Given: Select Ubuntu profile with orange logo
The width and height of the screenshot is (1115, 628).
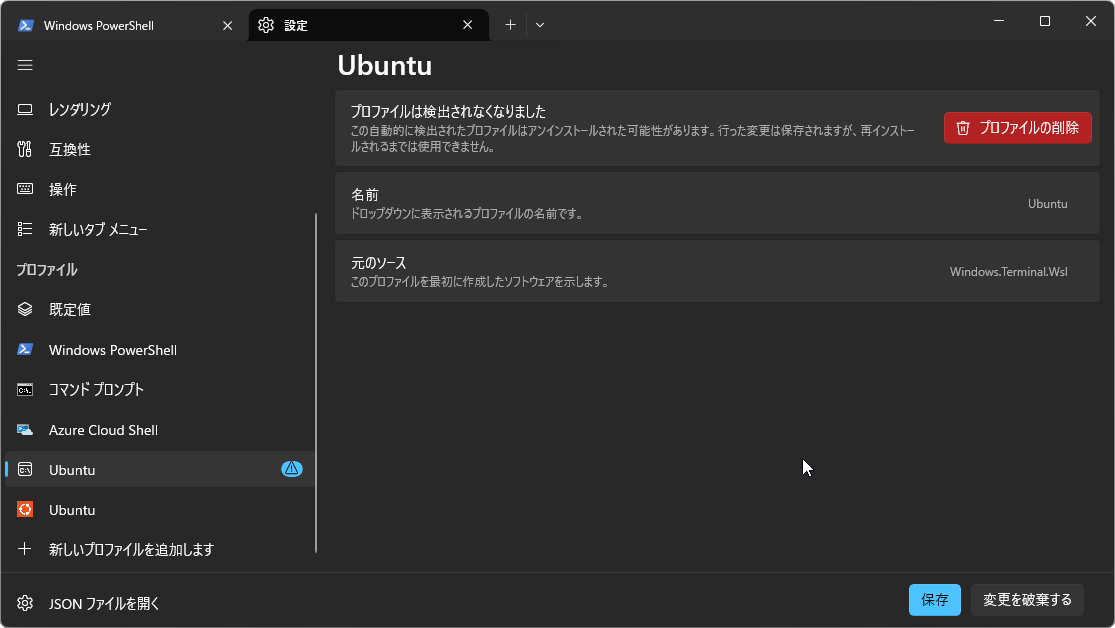Looking at the screenshot, I should point(72,510).
